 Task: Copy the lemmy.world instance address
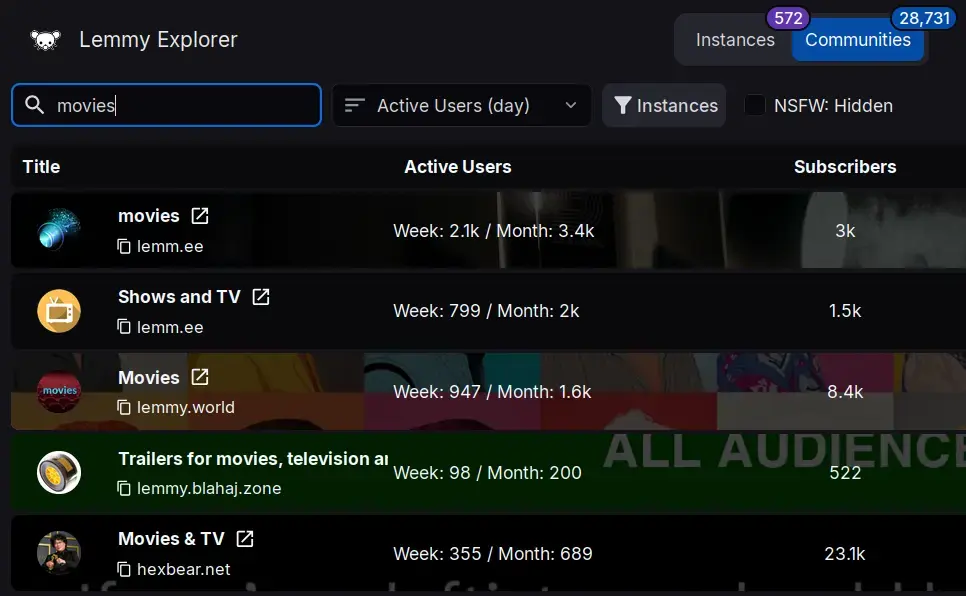124,407
